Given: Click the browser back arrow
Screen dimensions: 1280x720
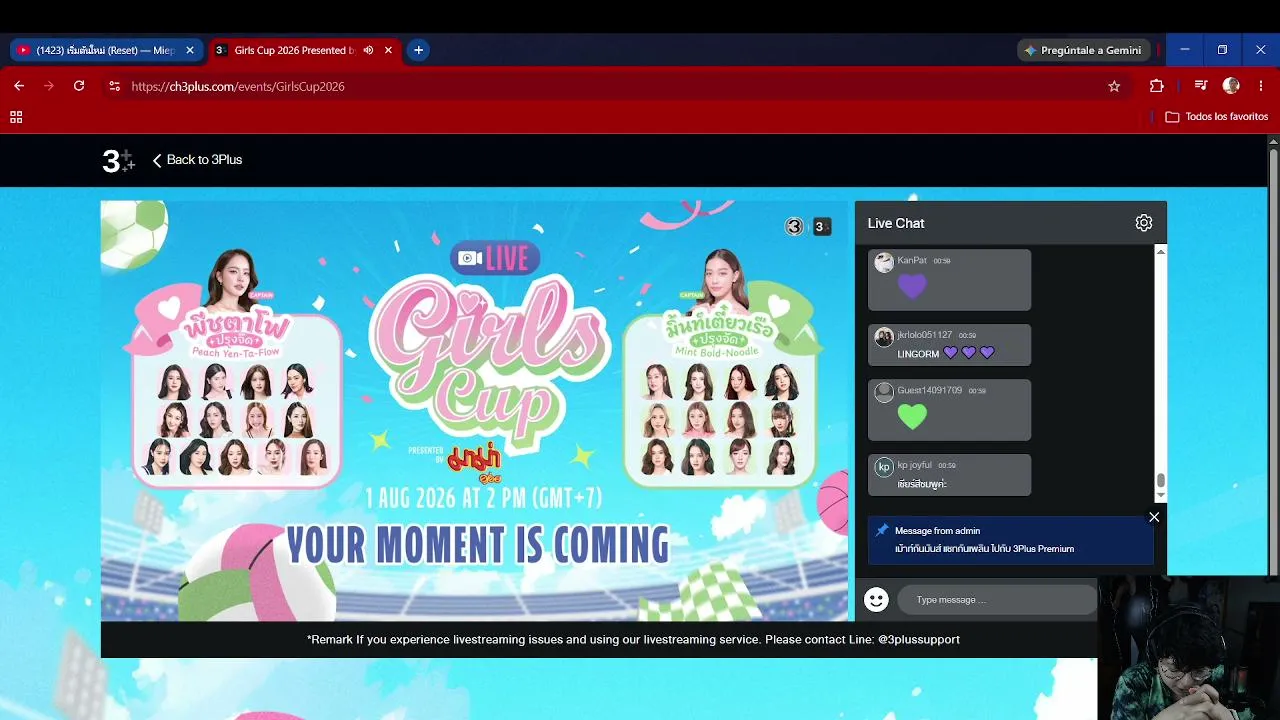Looking at the screenshot, I should [19, 86].
